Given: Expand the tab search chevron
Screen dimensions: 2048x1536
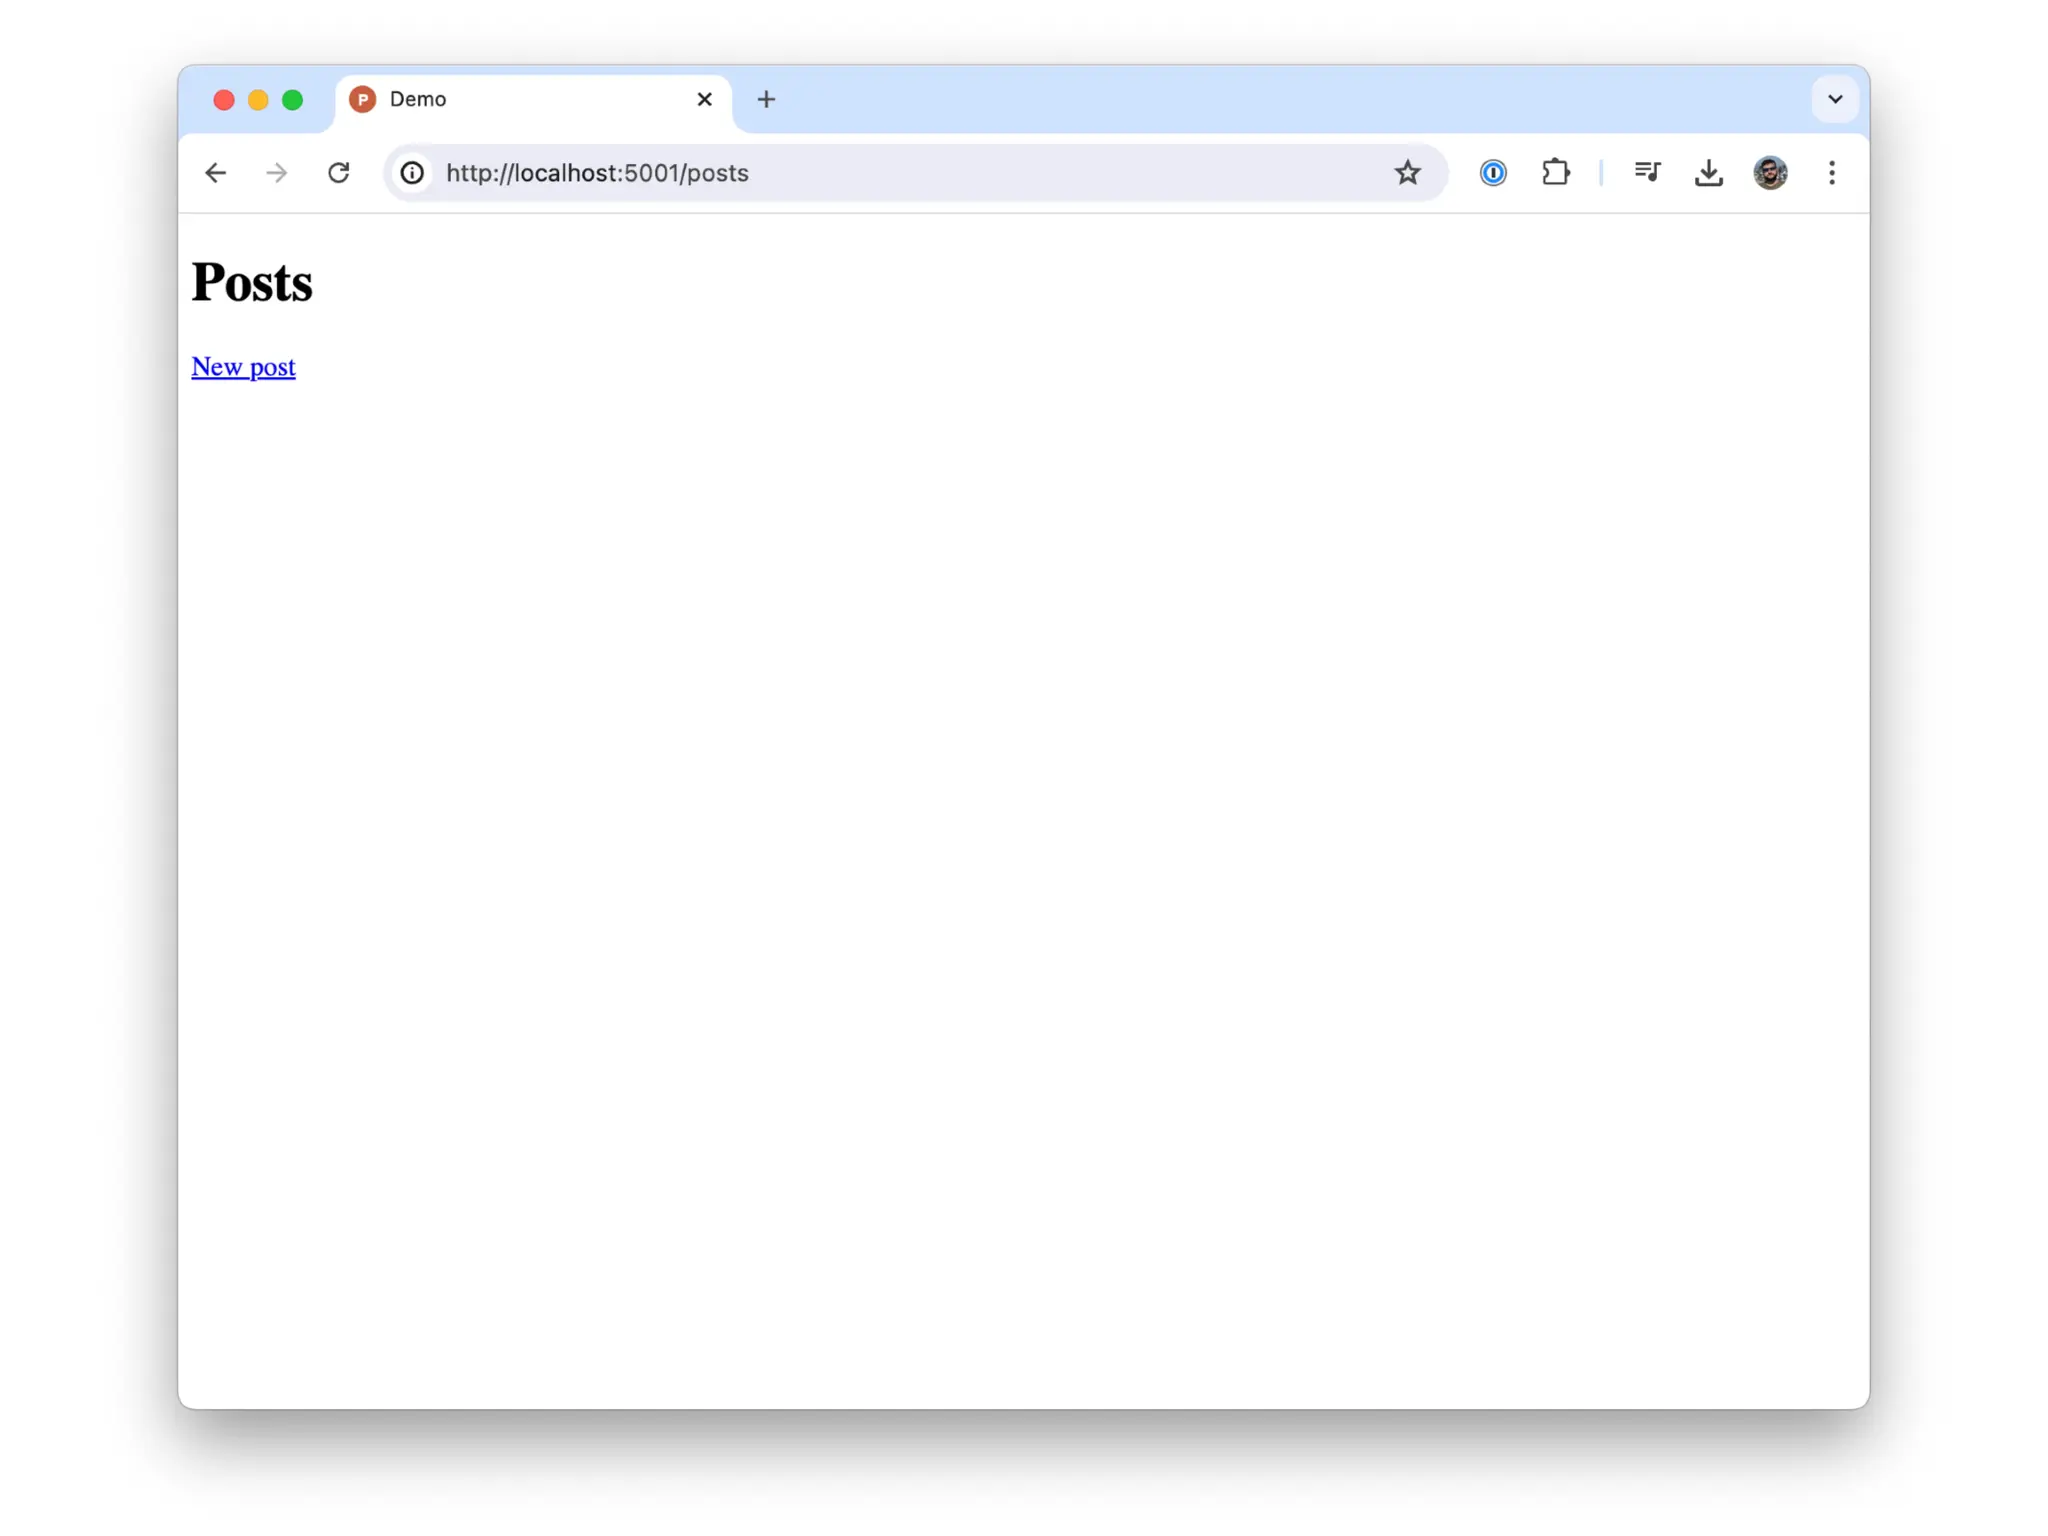Looking at the screenshot, I should click(x=1834, y=99).
